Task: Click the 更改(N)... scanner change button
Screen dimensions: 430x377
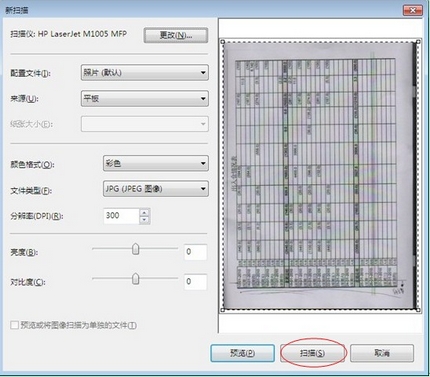Action: [176, 35]
